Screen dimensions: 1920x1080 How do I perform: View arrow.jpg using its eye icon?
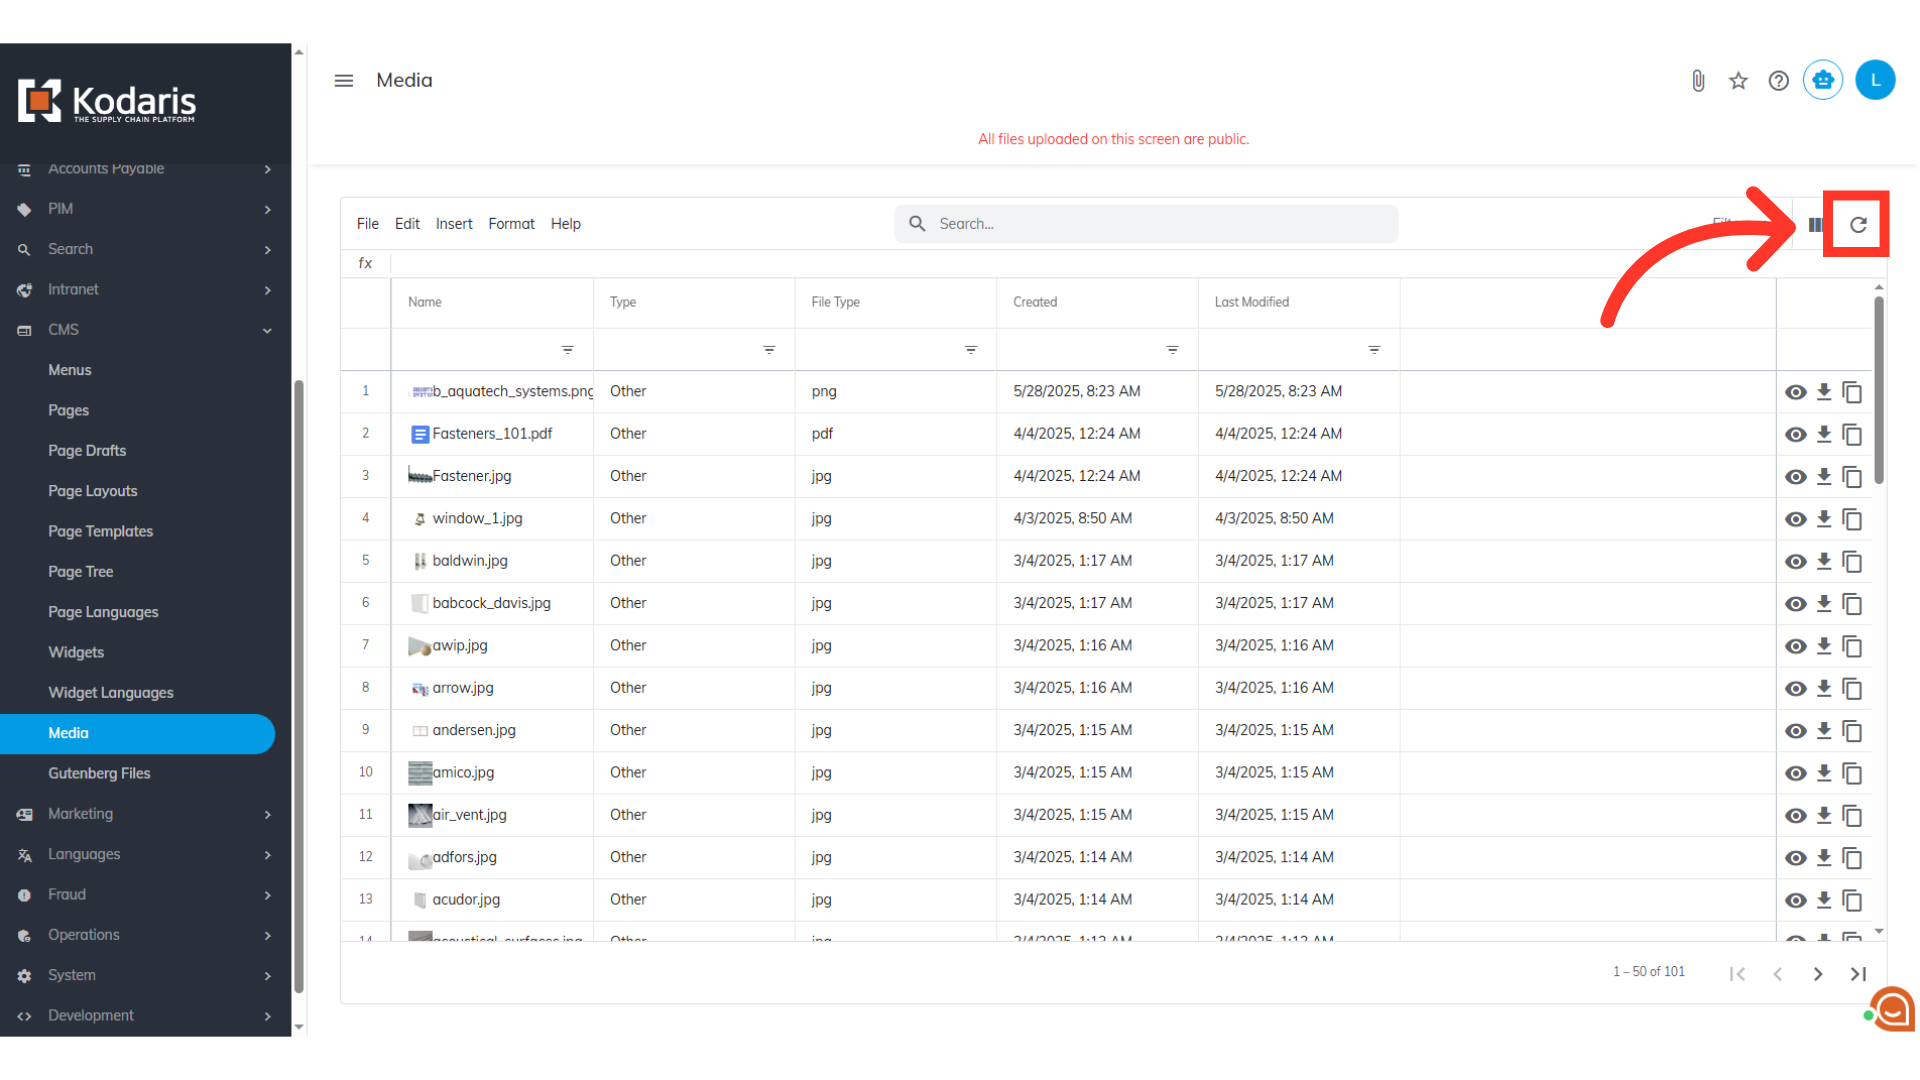[1795, 688]
